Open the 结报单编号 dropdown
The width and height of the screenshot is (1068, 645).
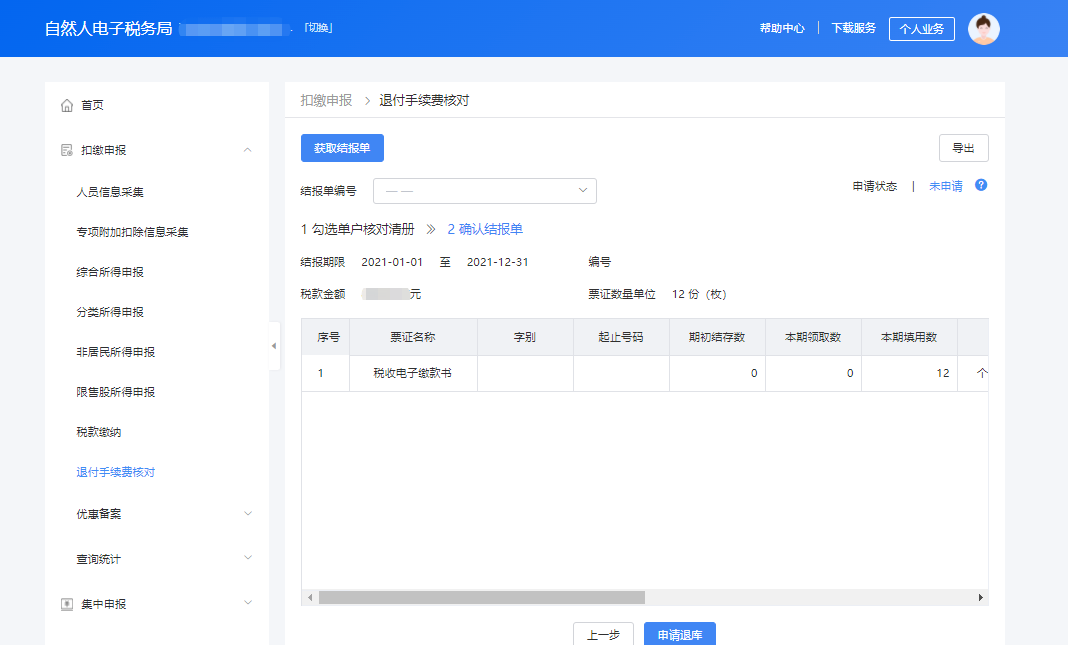(485, 191)
